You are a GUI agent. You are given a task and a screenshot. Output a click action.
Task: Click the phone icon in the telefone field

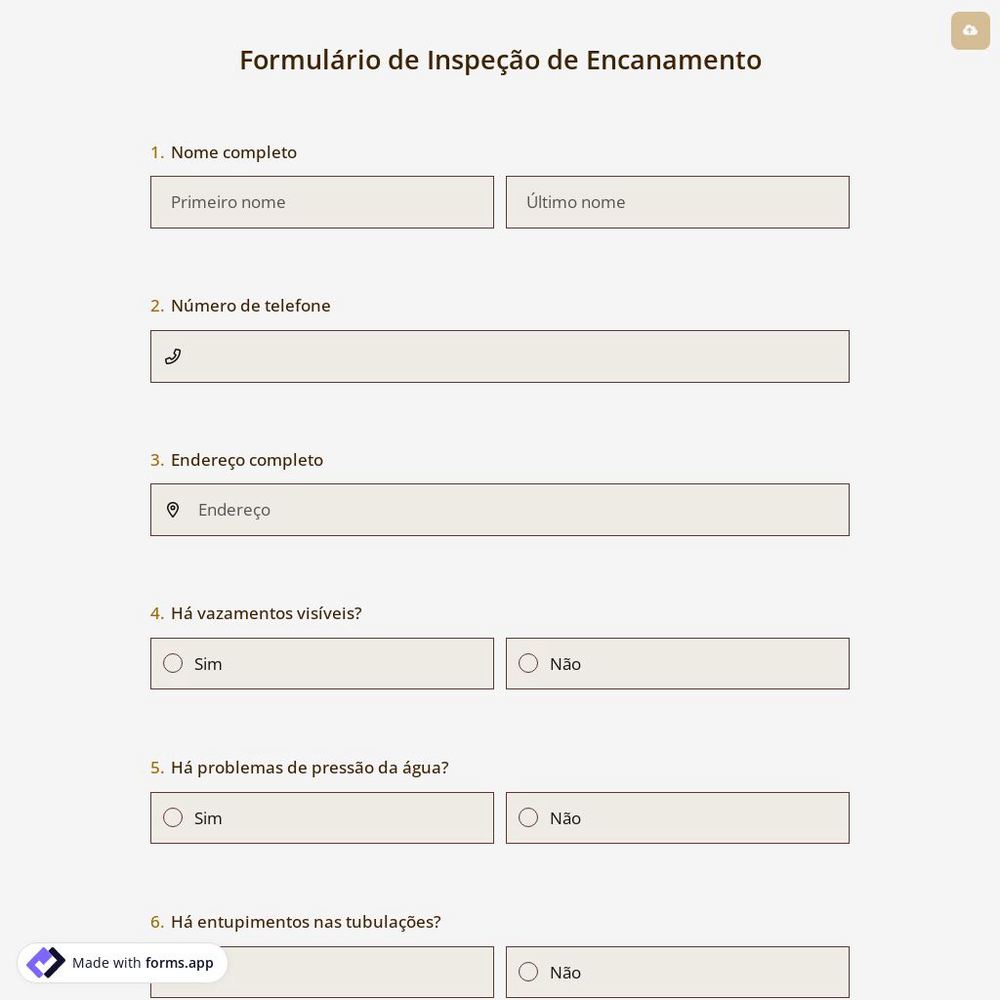click(x=173, y=356)
